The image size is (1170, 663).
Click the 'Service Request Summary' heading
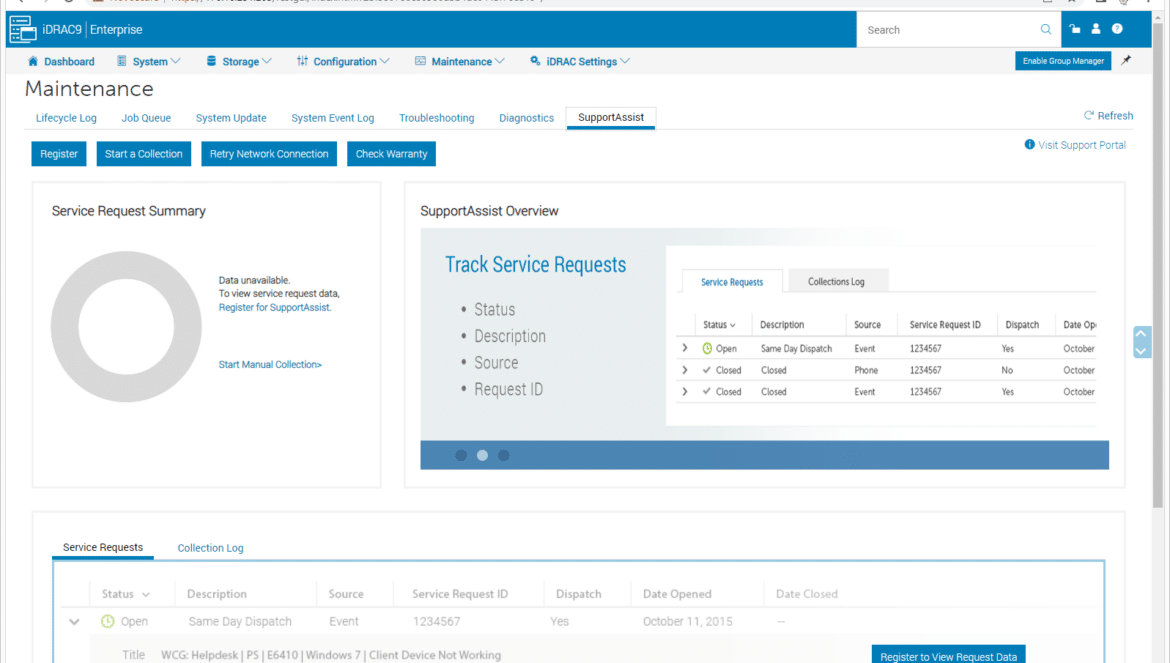[128, 211]
